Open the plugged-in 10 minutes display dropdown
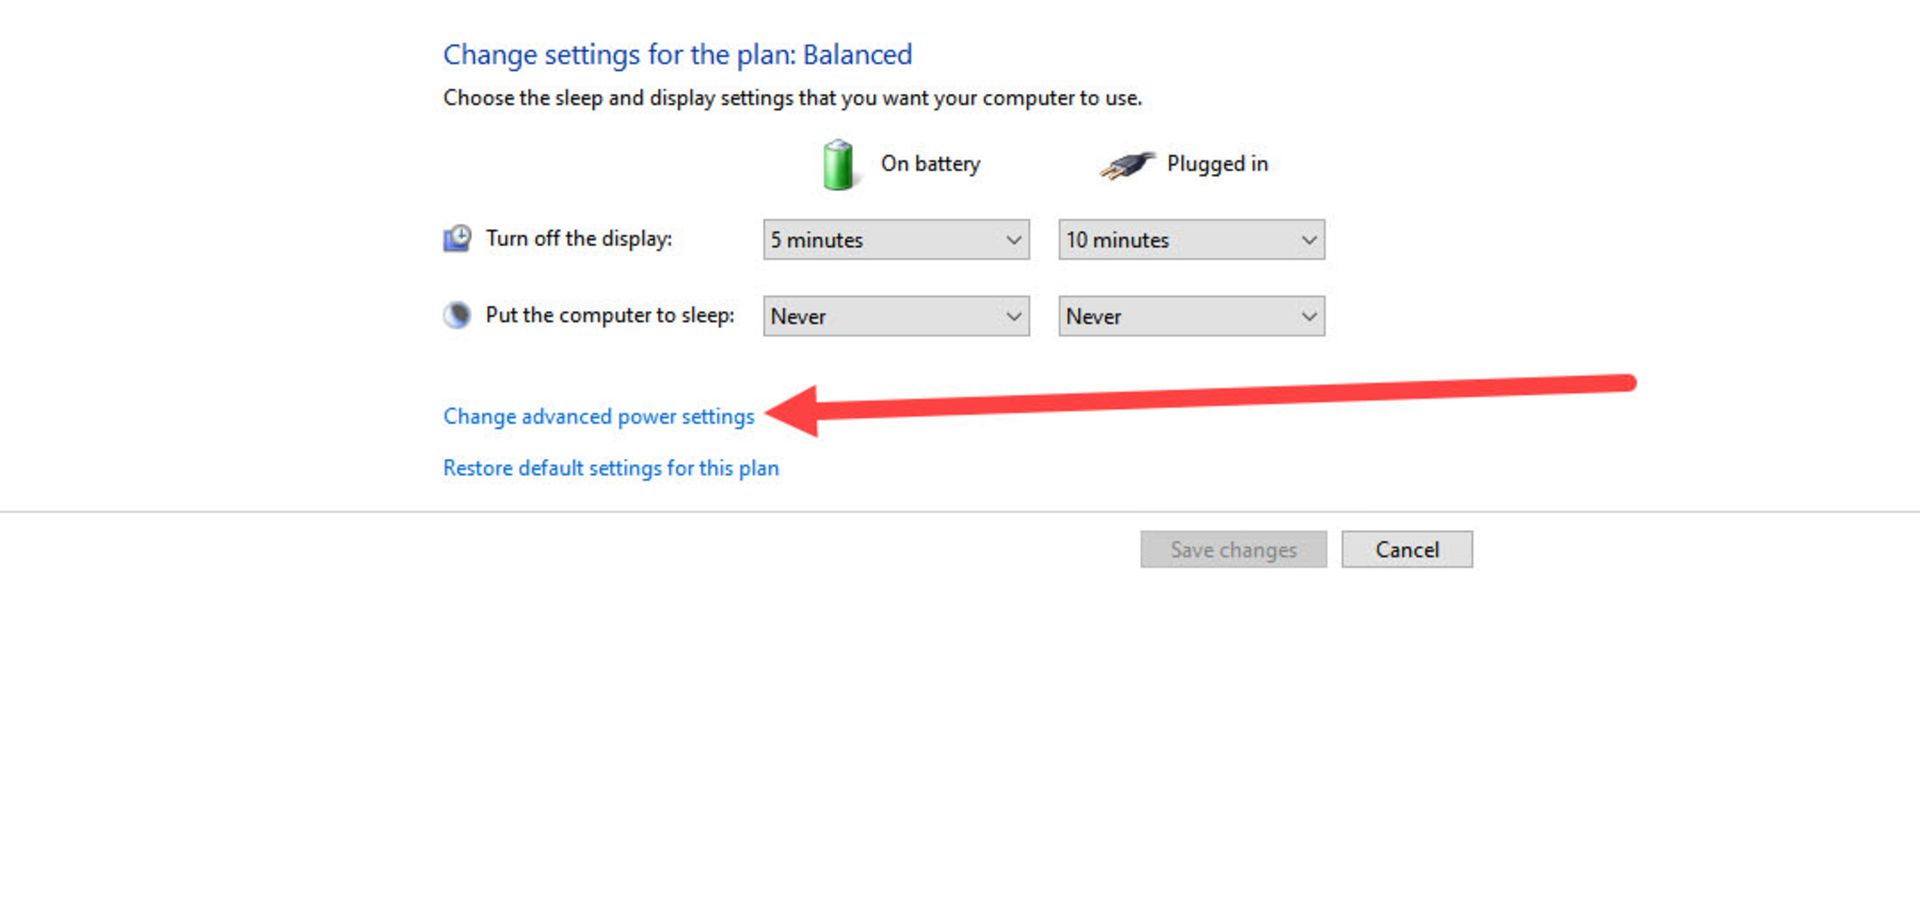The height and width of the screenshot is (908, 1920). click(x=1190, y=240)
